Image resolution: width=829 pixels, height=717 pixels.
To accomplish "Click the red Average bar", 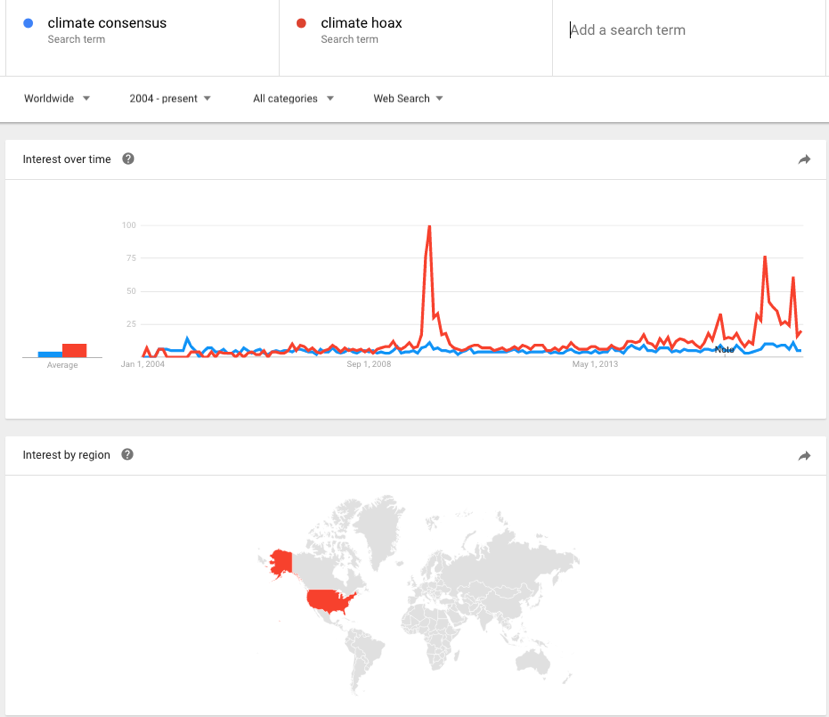I will pos(75,350).
